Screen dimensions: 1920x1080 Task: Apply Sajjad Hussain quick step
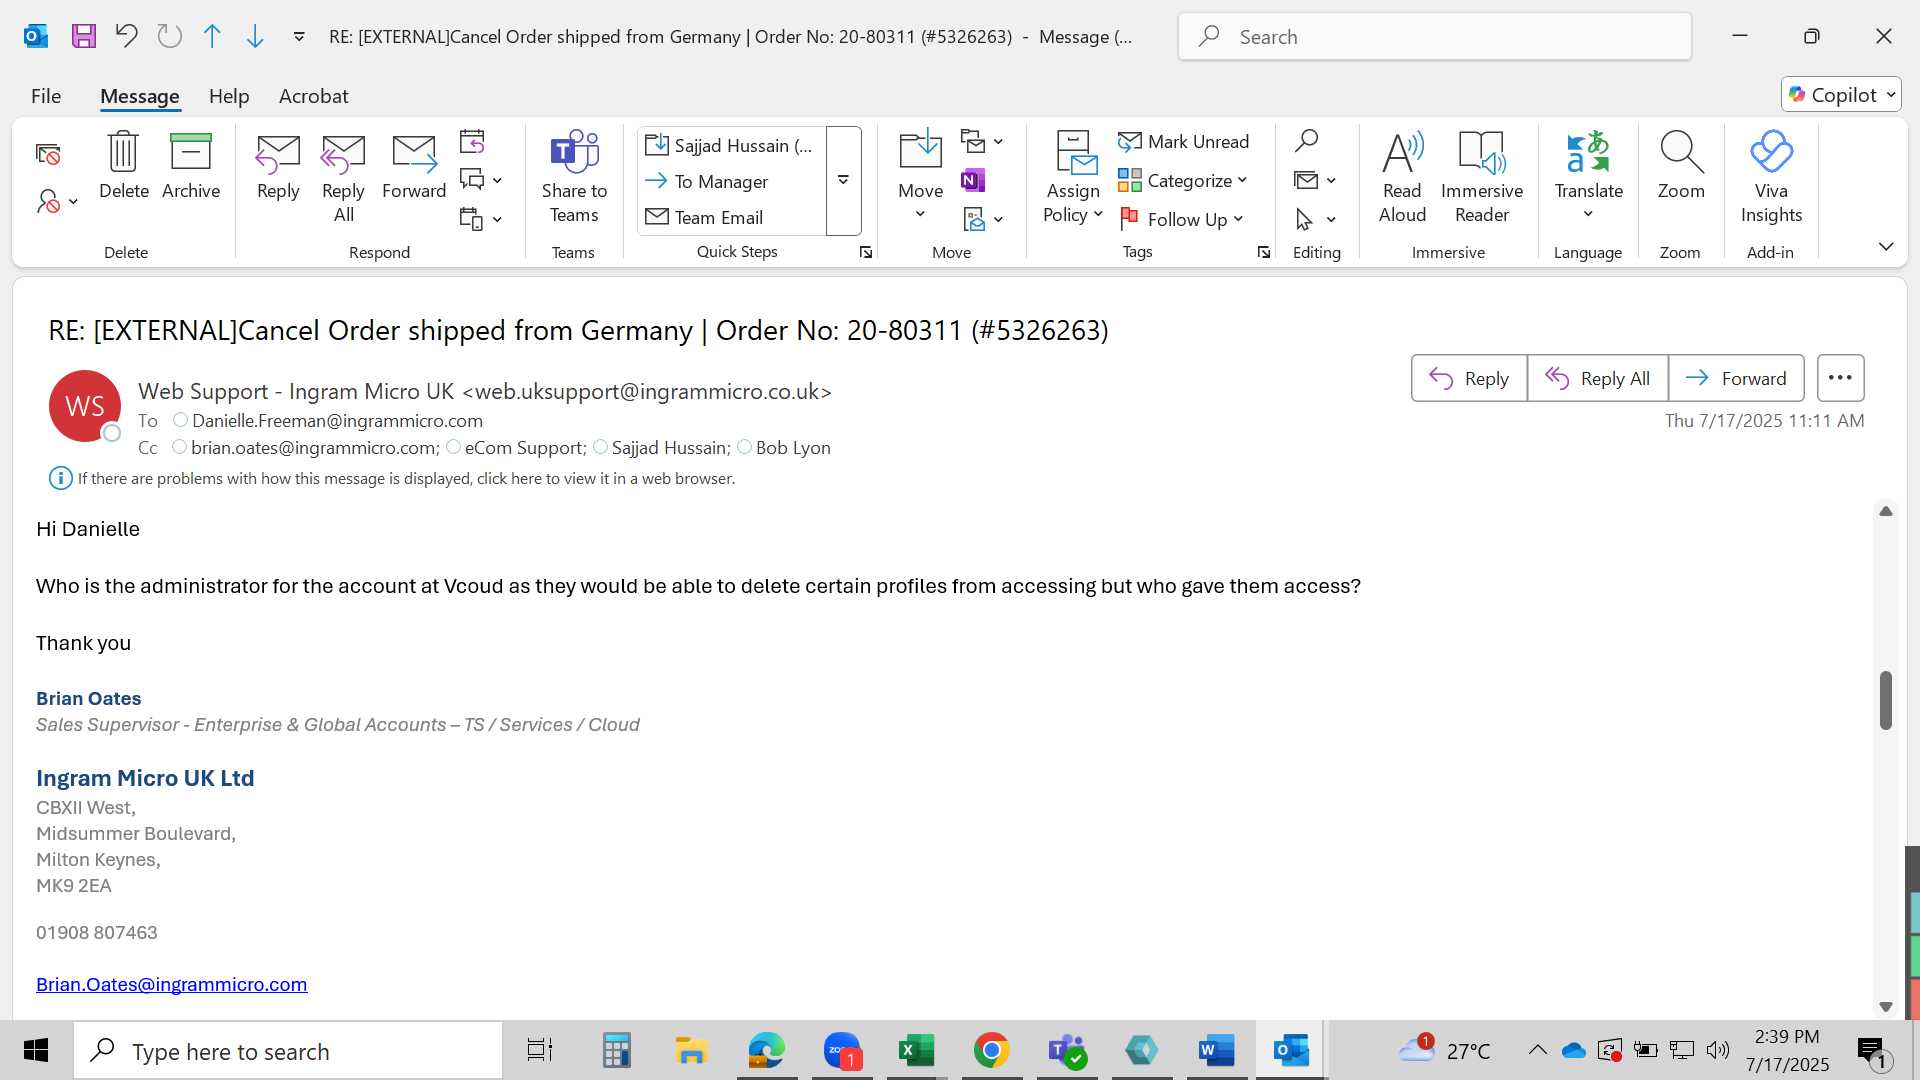pyautogui.click(x=730, y=146)
